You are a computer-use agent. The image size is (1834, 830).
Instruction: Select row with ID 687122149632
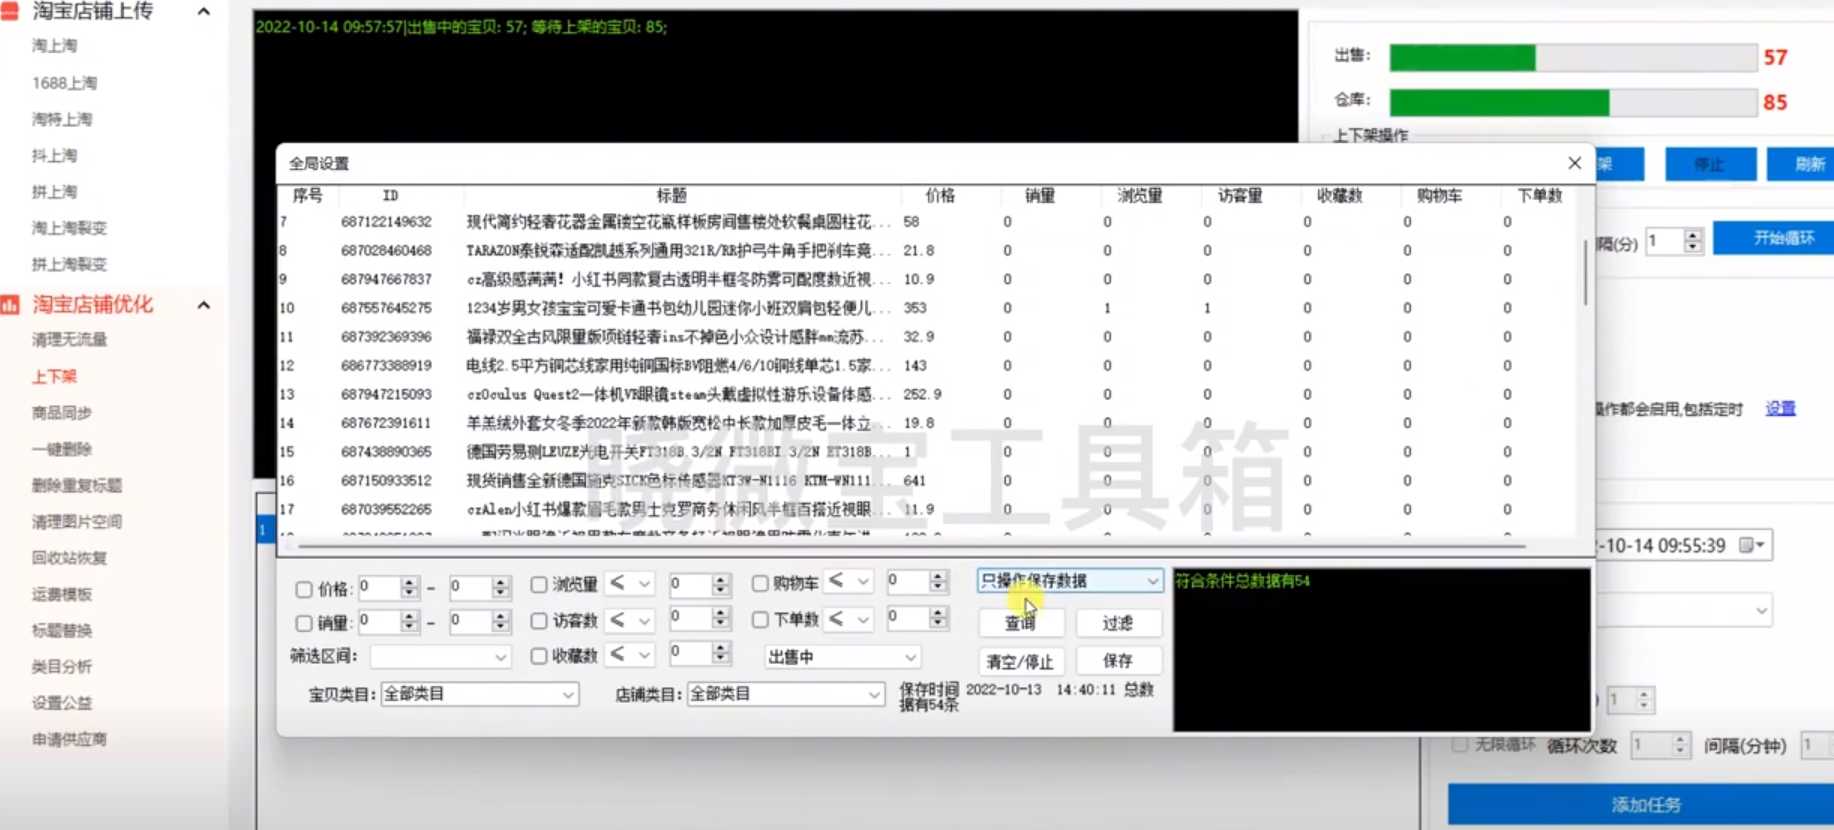pos(925,222)
